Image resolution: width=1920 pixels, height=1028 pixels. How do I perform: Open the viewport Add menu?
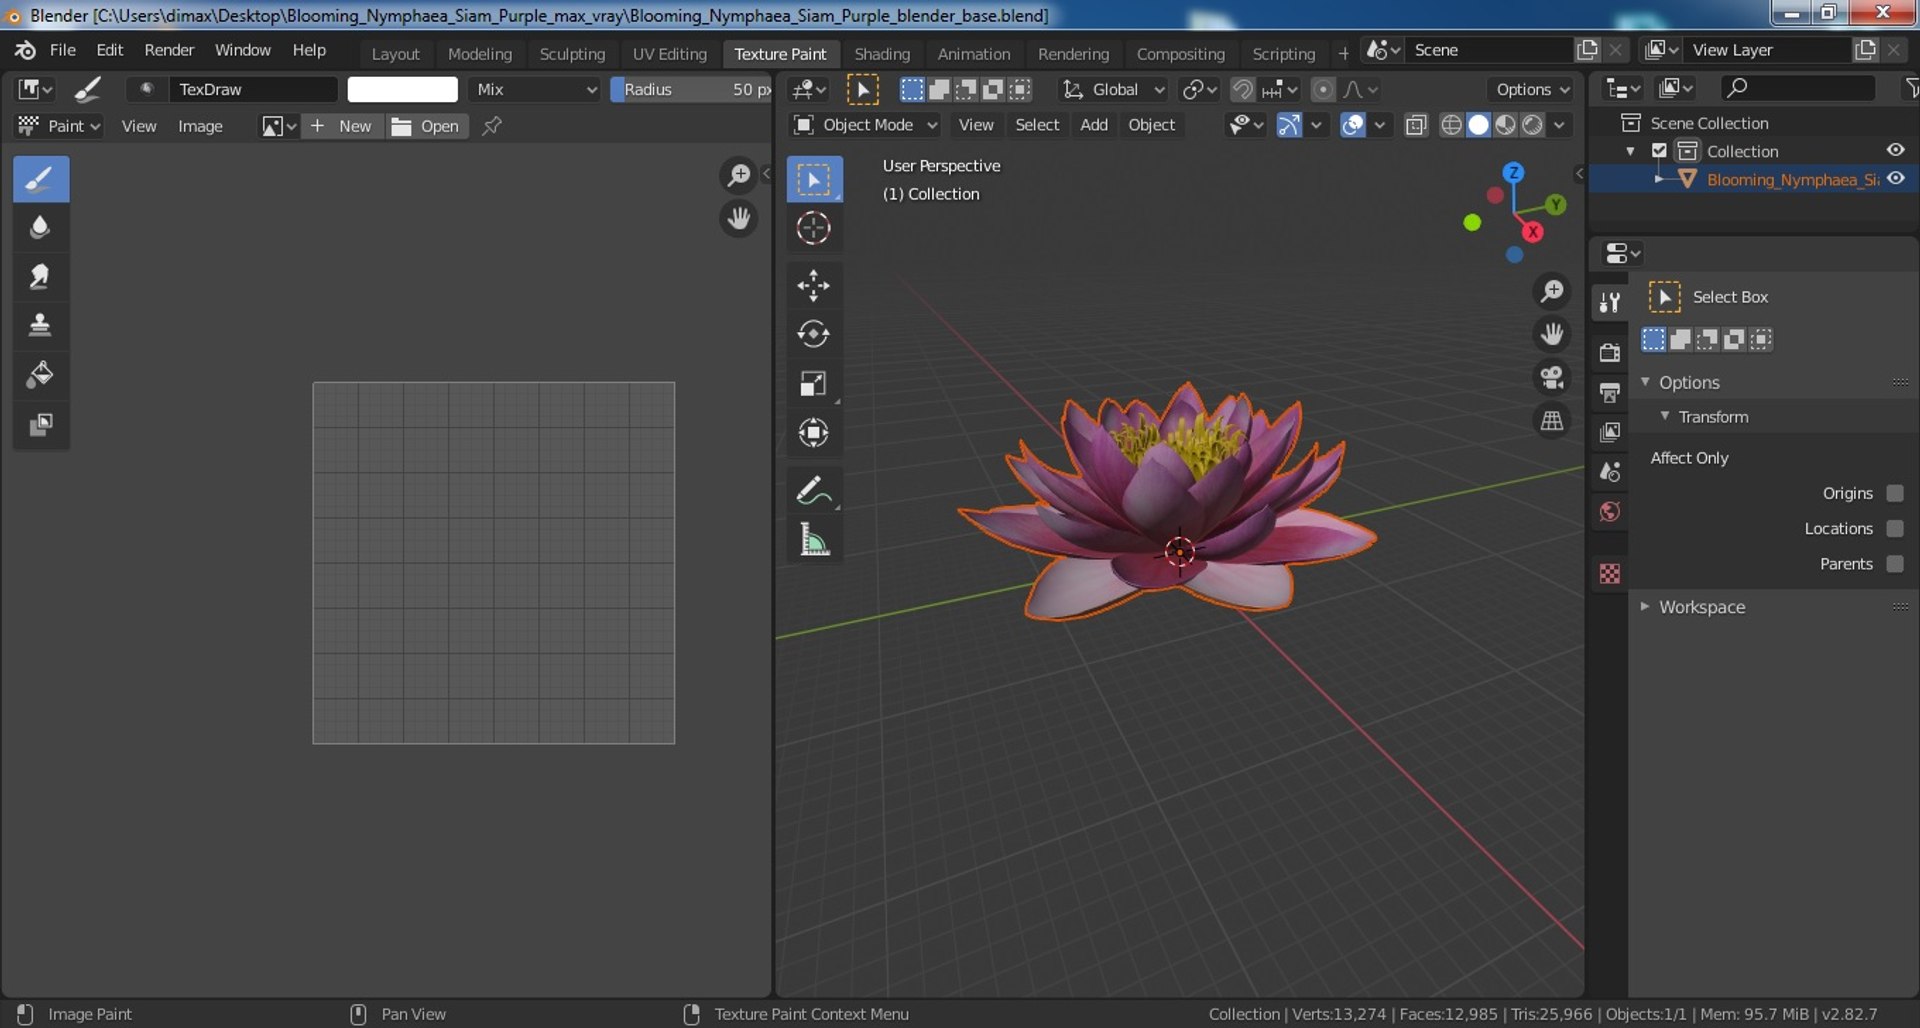(x=1094, y=125)
